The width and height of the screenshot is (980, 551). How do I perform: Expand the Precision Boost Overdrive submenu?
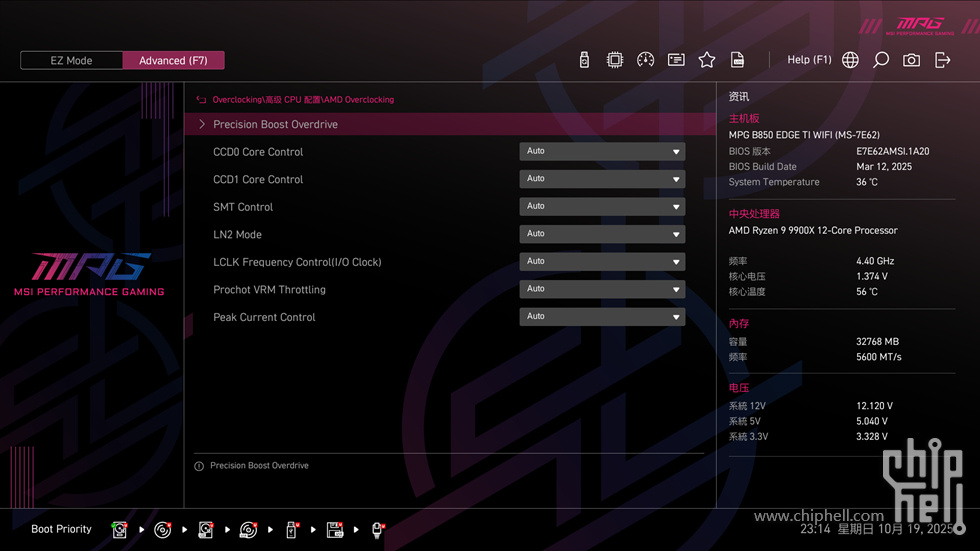click(x=275, y=125)
